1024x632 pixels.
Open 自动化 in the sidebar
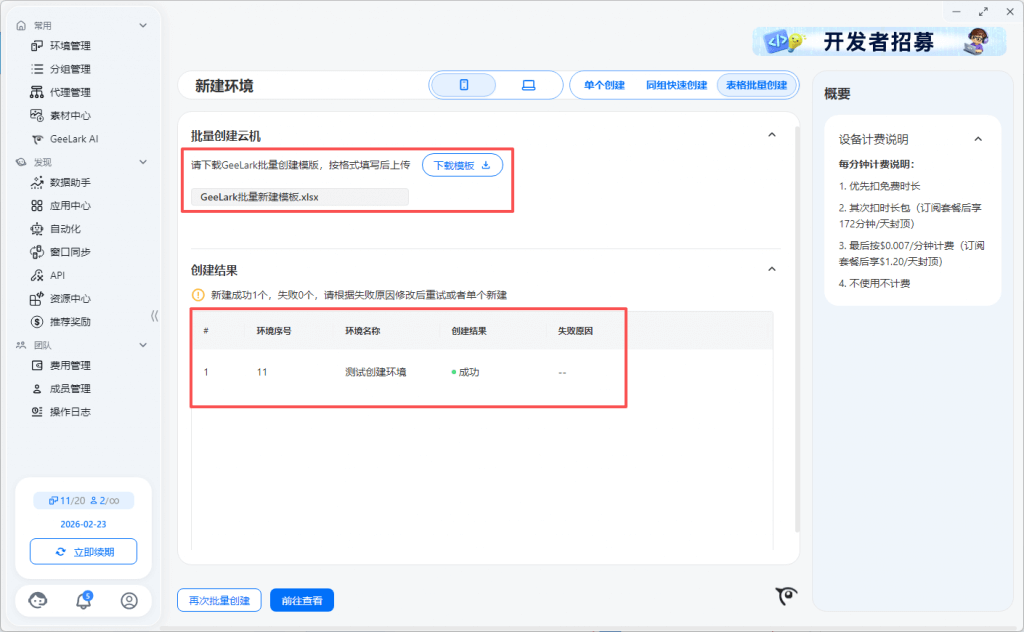(64, 229)
